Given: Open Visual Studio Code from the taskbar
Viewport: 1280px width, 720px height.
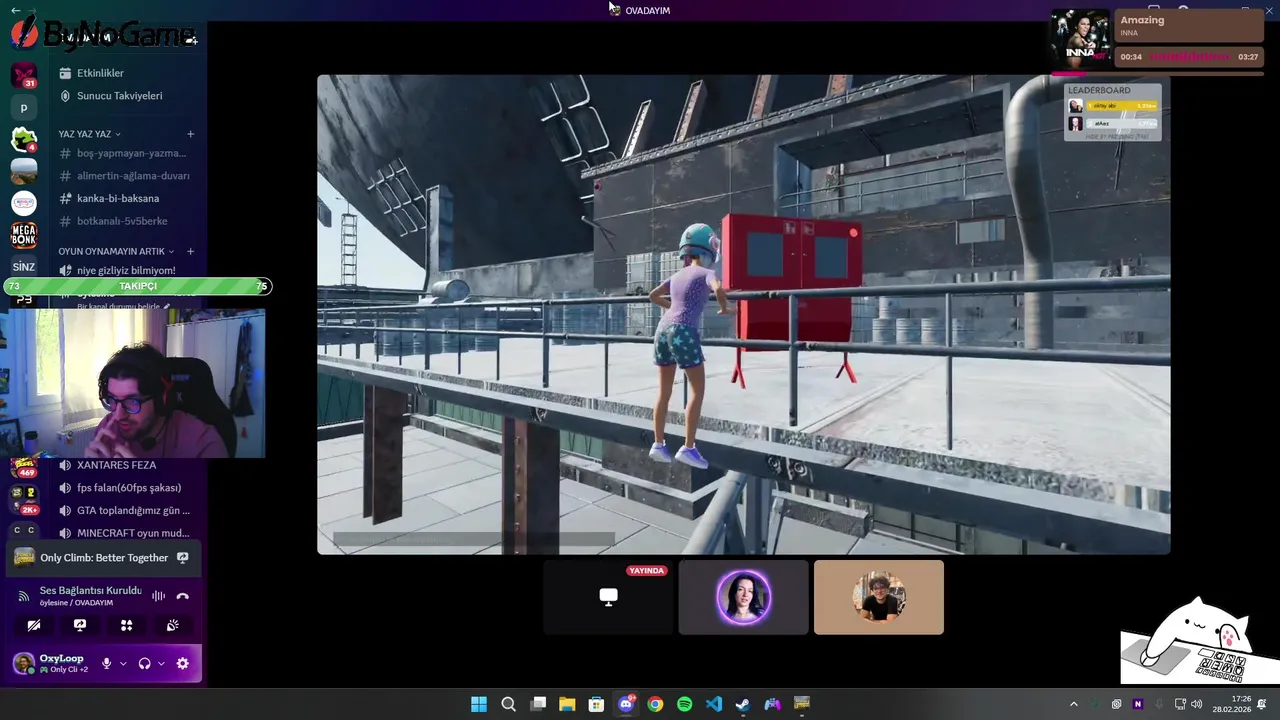Looking at the screenshot, I should coord(714,704).
